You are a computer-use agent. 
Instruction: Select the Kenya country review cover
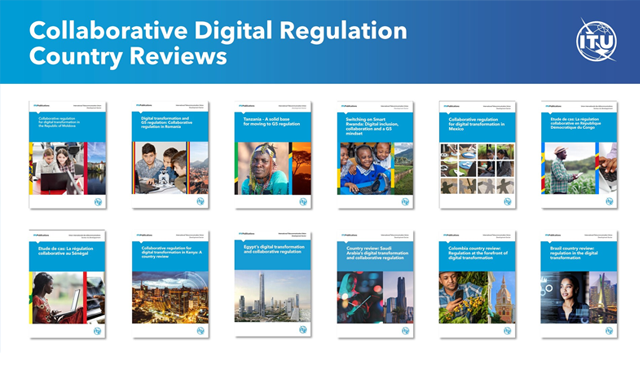[x=170, y=284]
